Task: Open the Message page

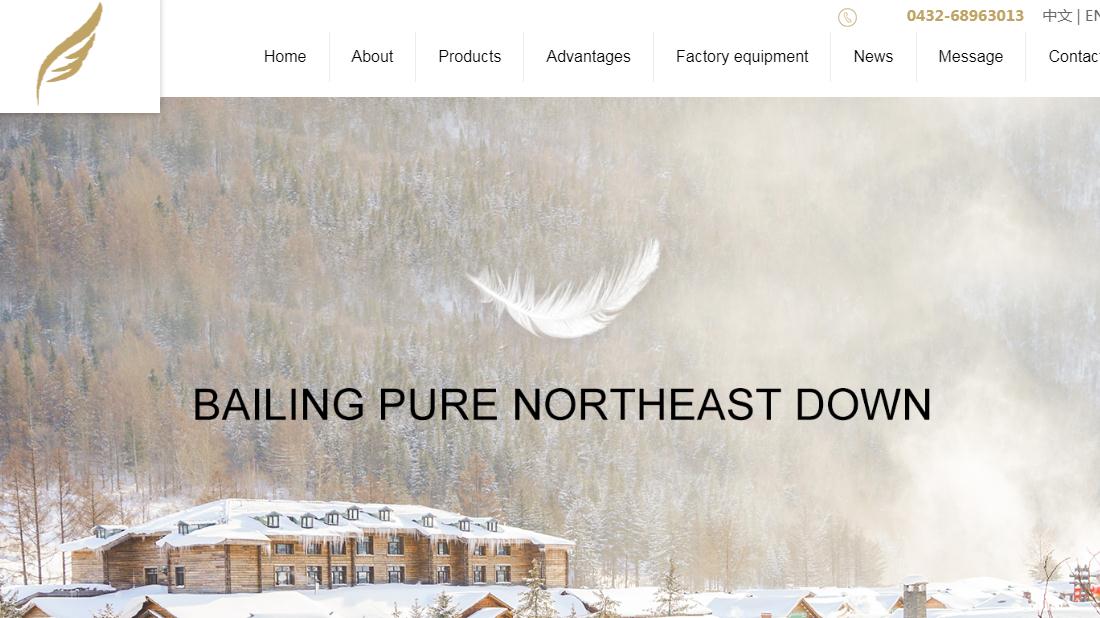Action: click(970, 56)
